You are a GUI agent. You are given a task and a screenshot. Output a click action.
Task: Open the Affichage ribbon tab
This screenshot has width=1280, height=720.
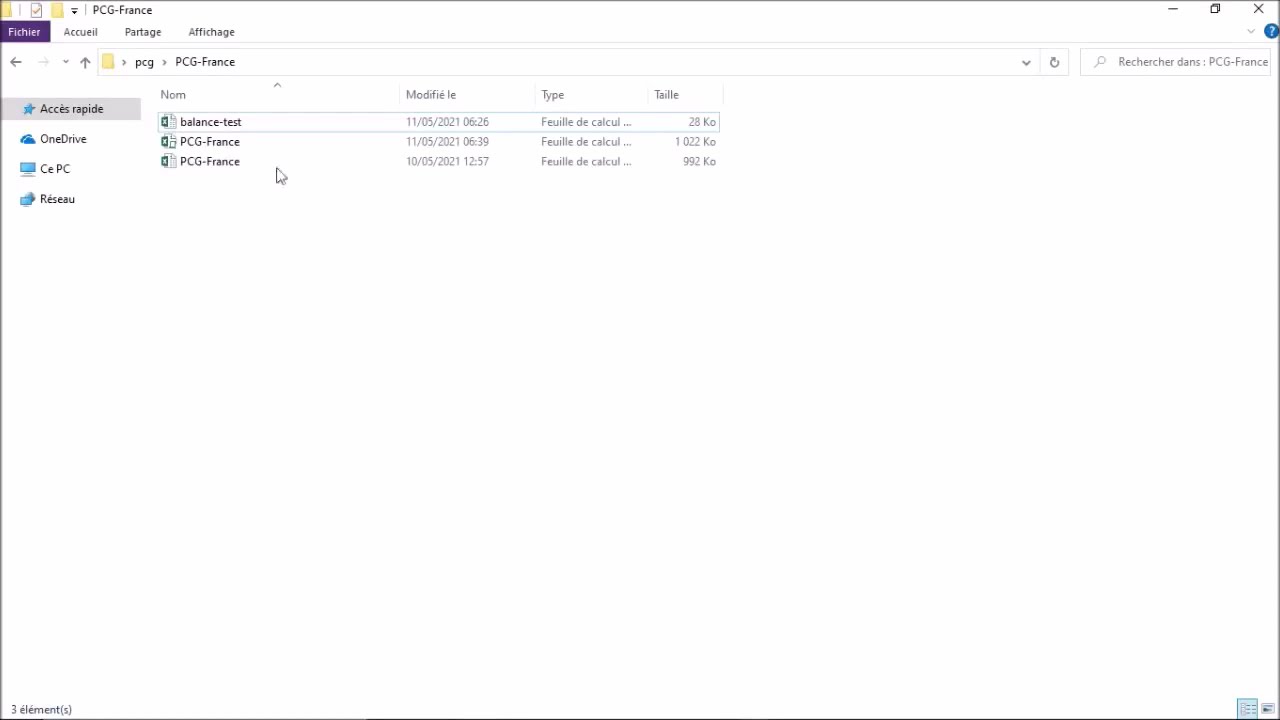[x=211, y=32]
